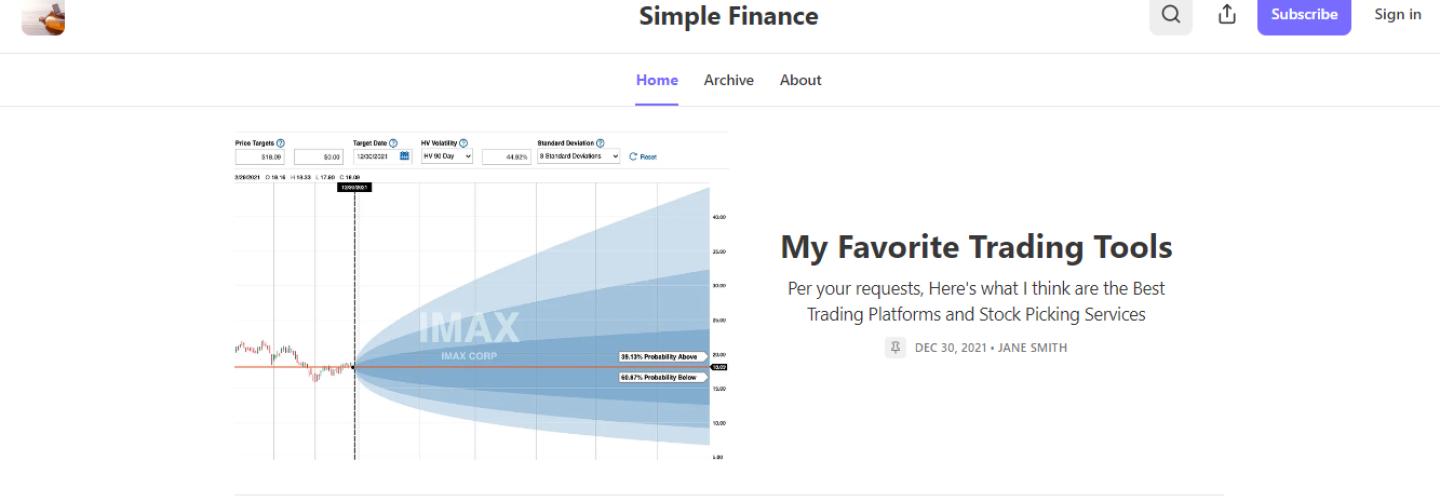This screenshot has height=500, width=1440.
Task: Open the calendar icon for Target Date
Action: (405, 156)
